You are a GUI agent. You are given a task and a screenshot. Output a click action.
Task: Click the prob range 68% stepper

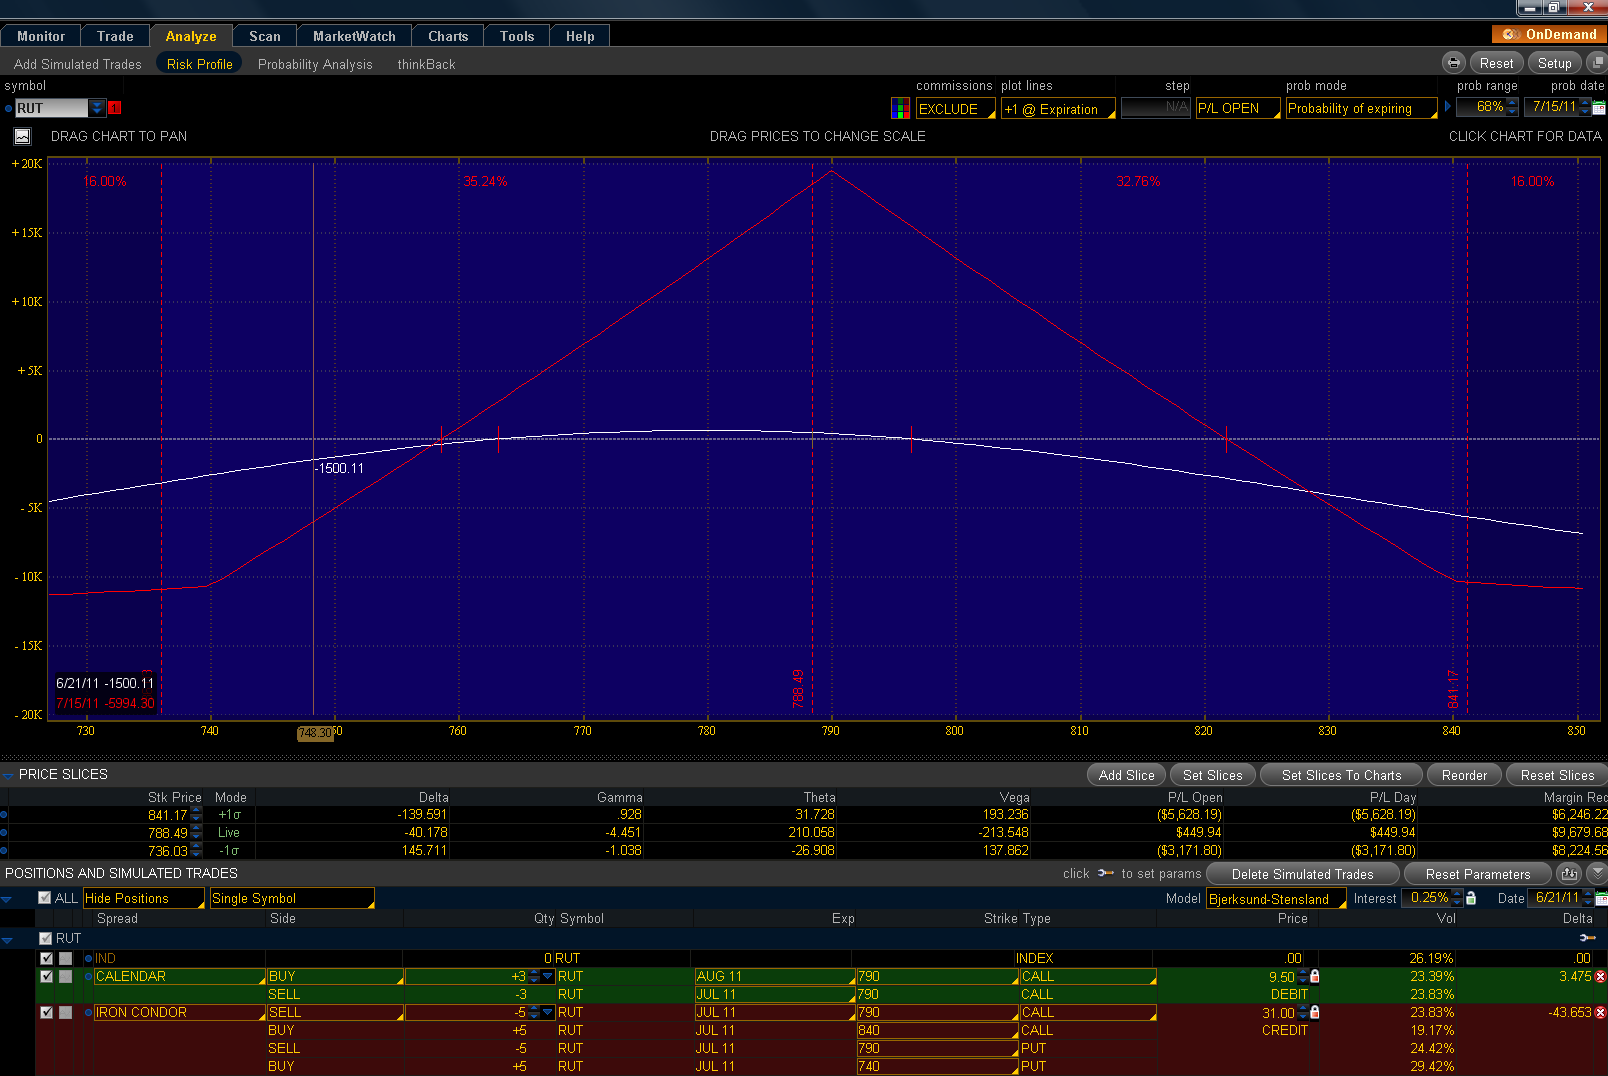pyautogui.click(x=1512, y=106)
